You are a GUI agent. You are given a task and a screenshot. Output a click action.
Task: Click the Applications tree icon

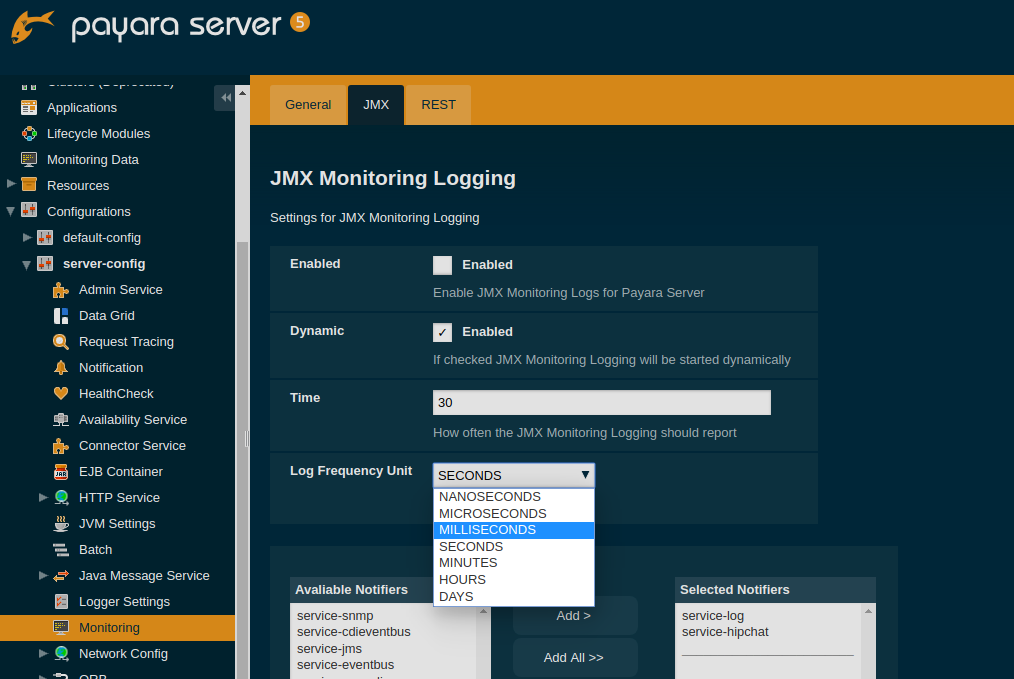[x=29, y=107]
